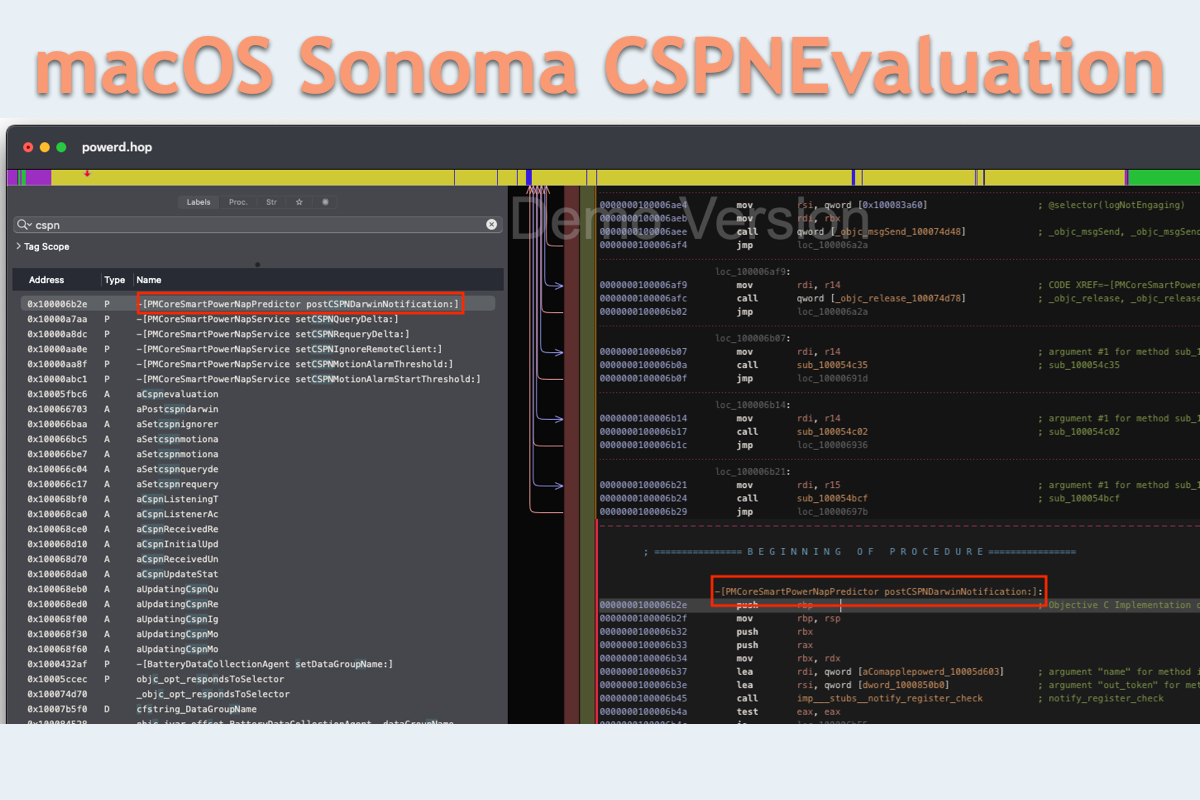Select the label at address 0x100068f30
The image size is (1200, 800).
point(258,634)
